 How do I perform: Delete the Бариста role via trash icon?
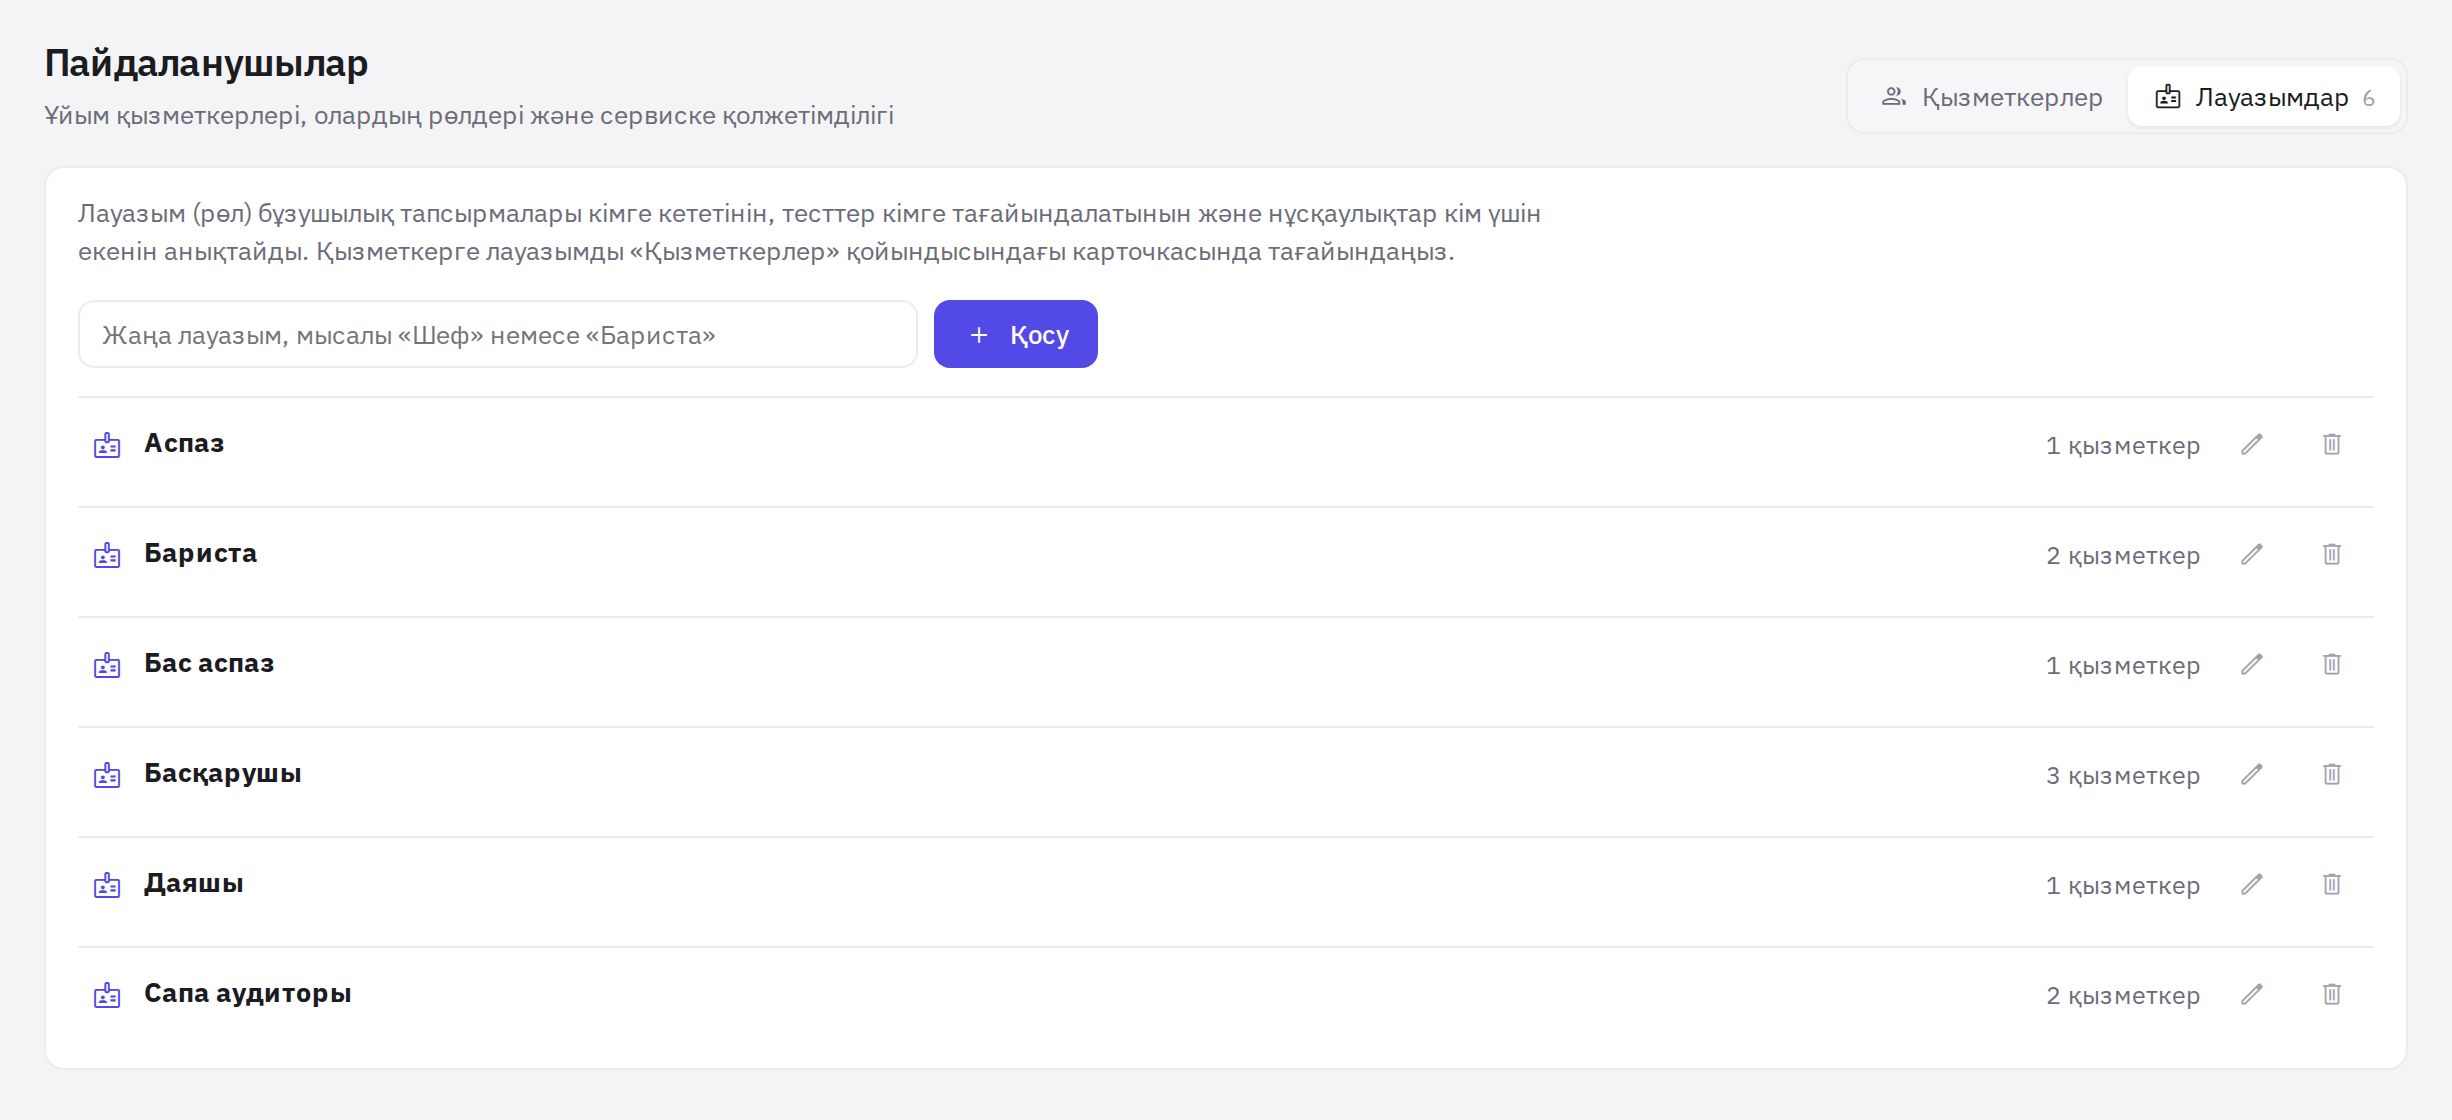click(2332, 554)
